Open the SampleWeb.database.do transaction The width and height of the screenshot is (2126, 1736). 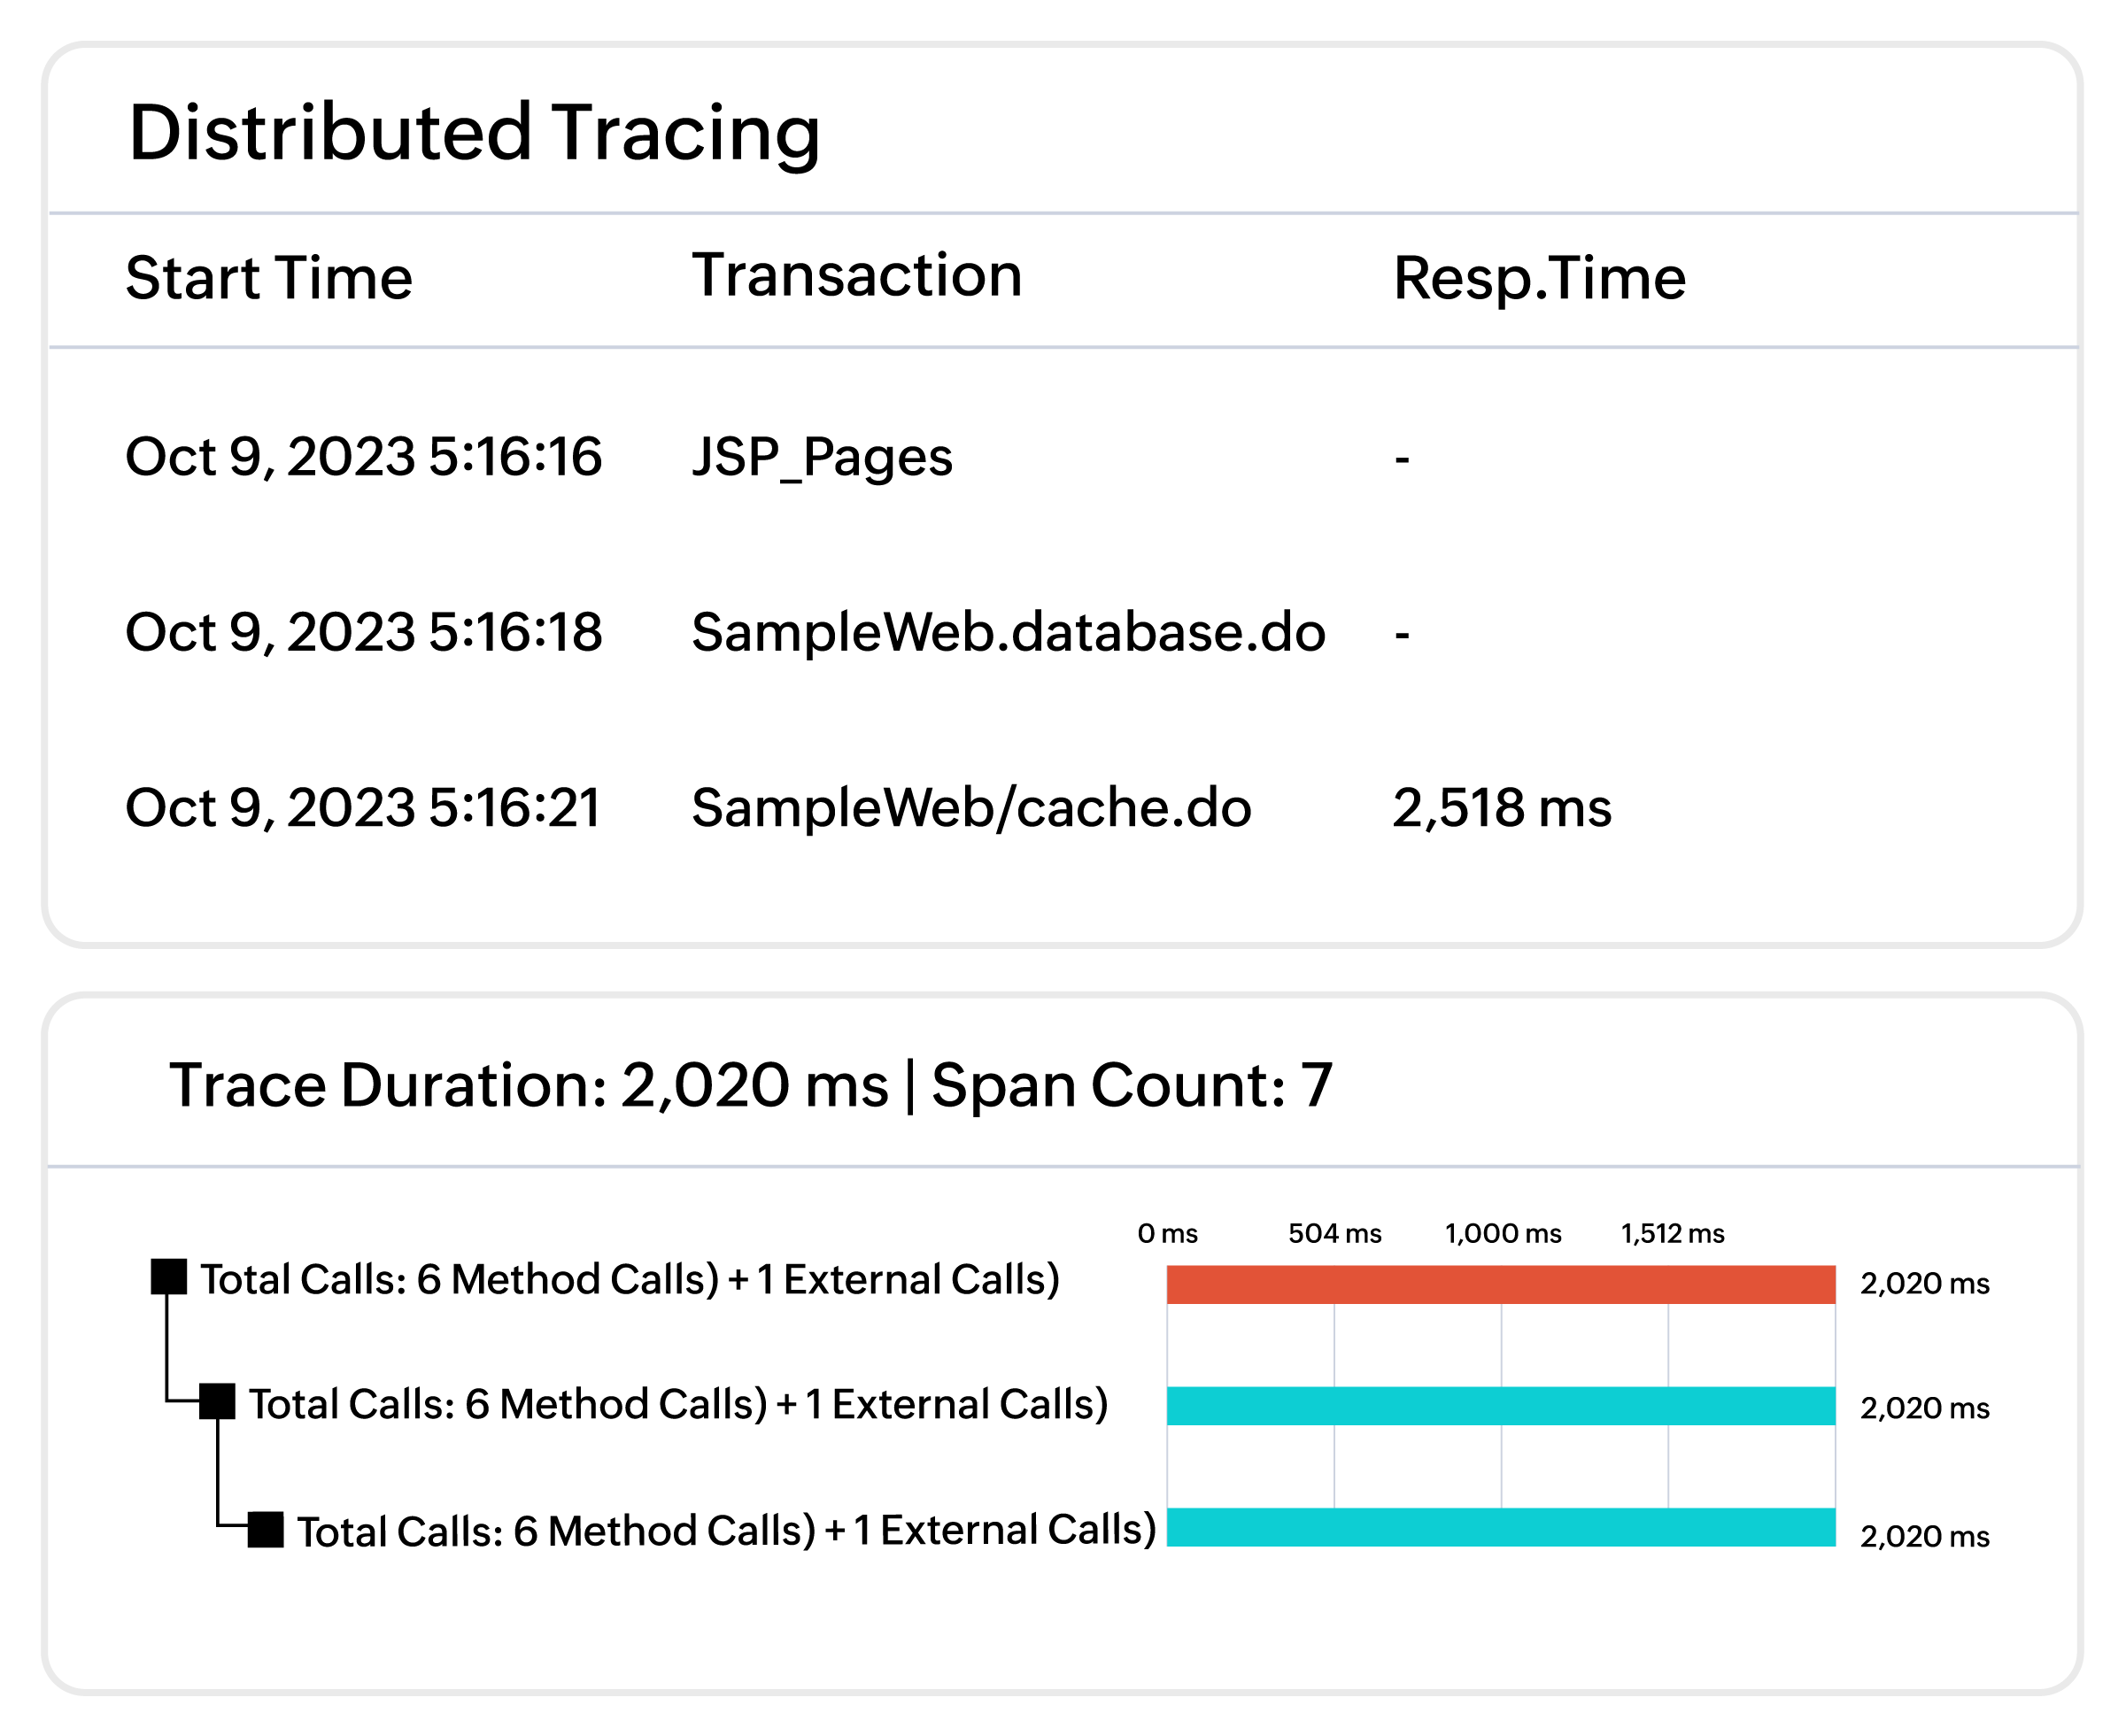point(1008,632)
